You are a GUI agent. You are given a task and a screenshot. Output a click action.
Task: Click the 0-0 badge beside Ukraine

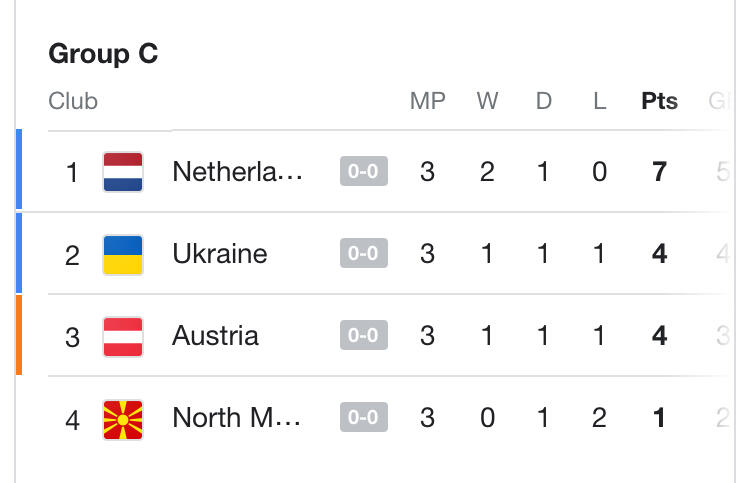coord(362,254)
